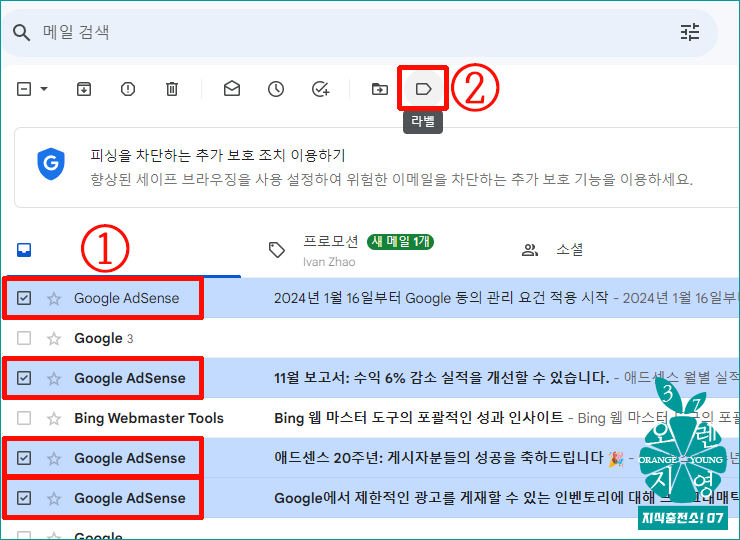Click the 새 메일 1개 badge

click(400, 242)
